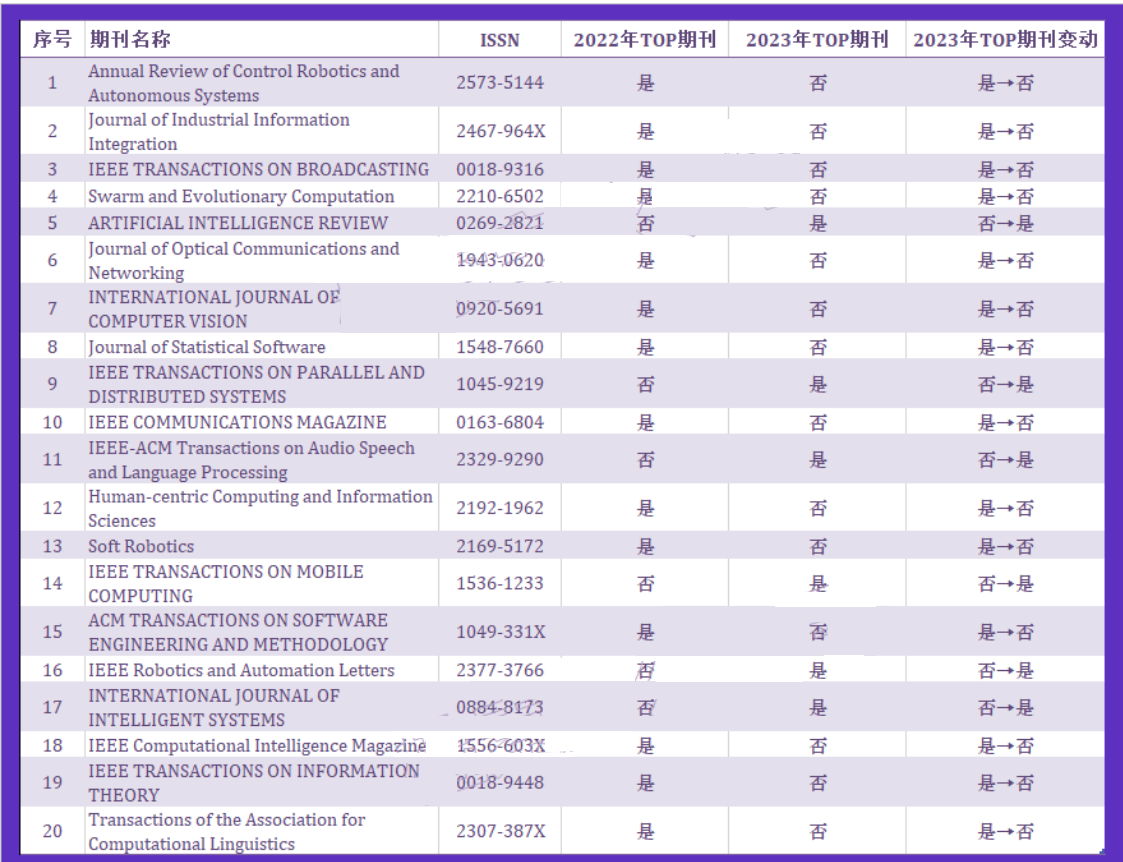This screenshot has height=862, width=1123.
Task: Select Journal of Industrial Information Integration
Action: [219, 132]
